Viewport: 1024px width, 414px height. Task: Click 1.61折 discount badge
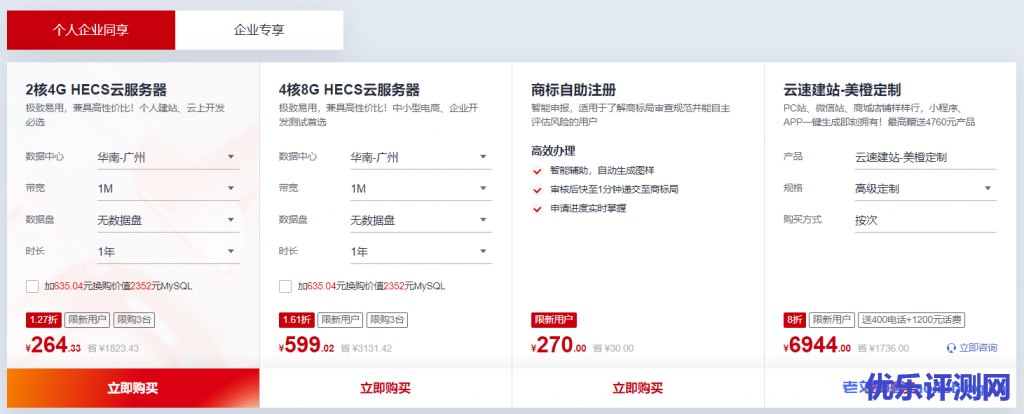pyautogui.click(x=296, y=320)
